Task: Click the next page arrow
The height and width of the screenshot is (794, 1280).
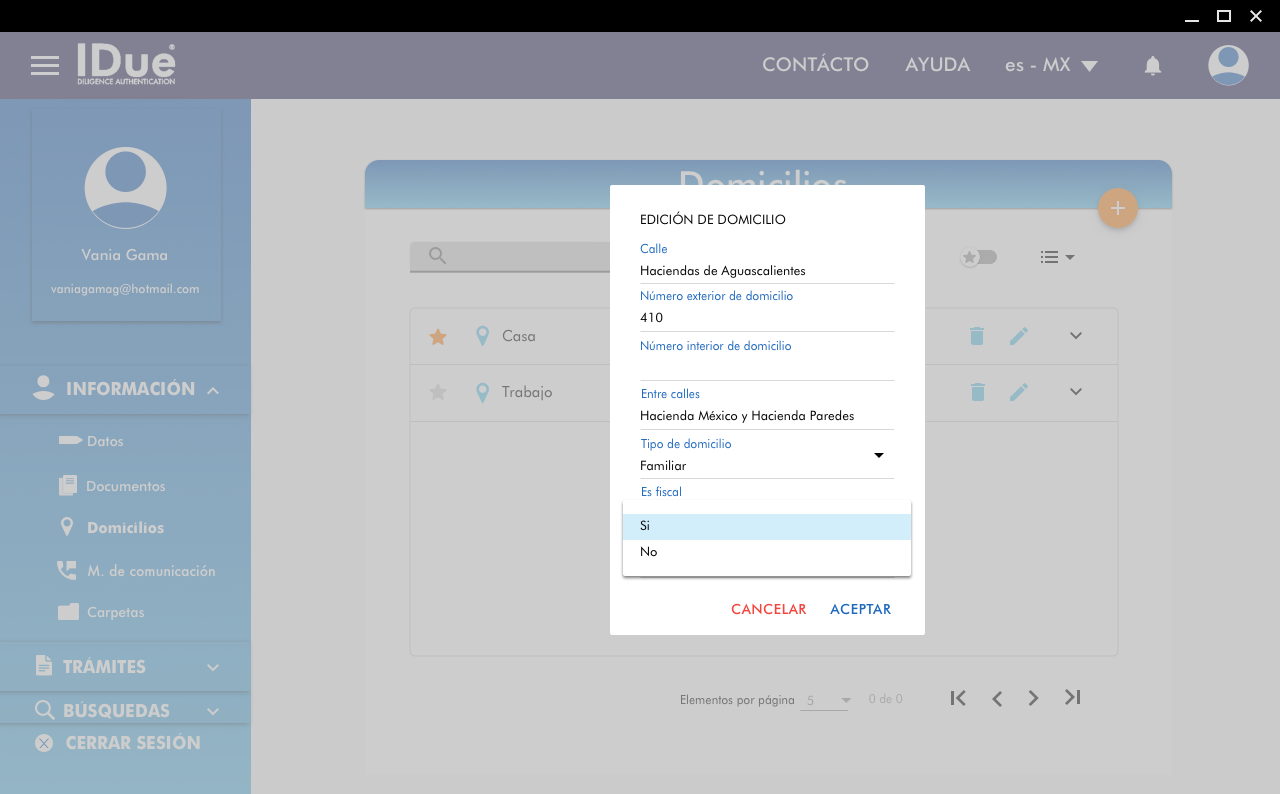Action: [x=1034, y=698]
